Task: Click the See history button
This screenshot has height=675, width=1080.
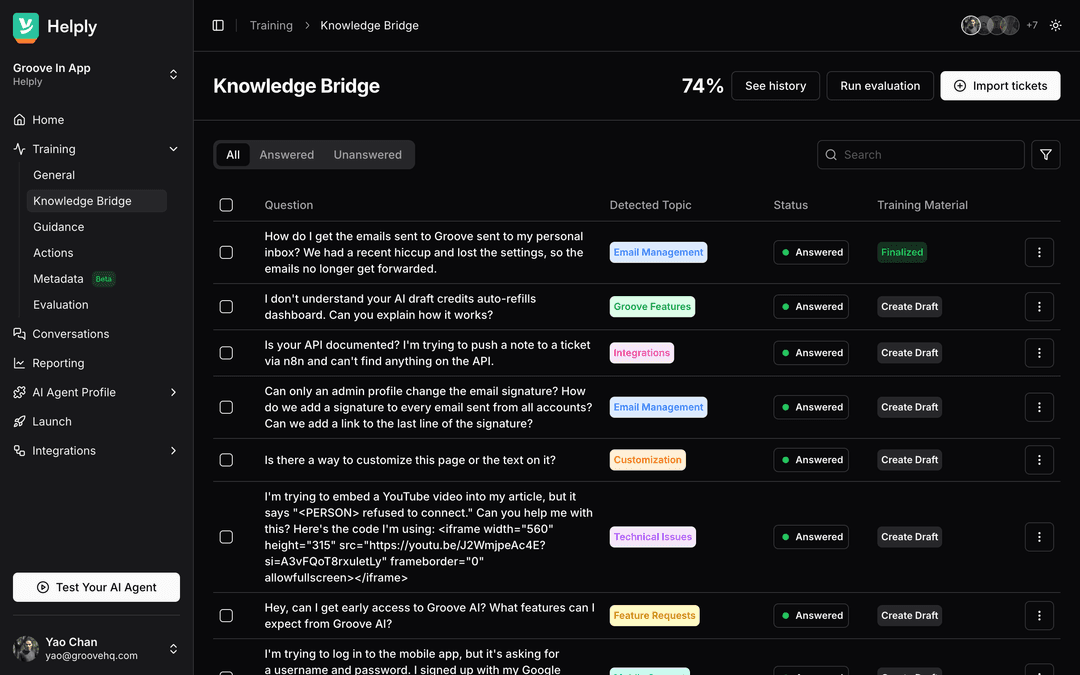Action: pos(776,86)
